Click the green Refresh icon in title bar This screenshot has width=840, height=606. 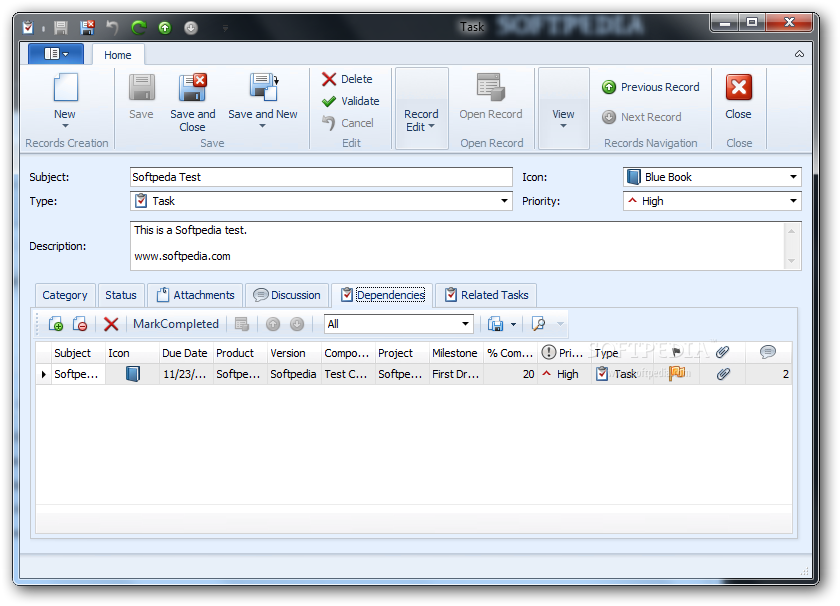(139, 27)
